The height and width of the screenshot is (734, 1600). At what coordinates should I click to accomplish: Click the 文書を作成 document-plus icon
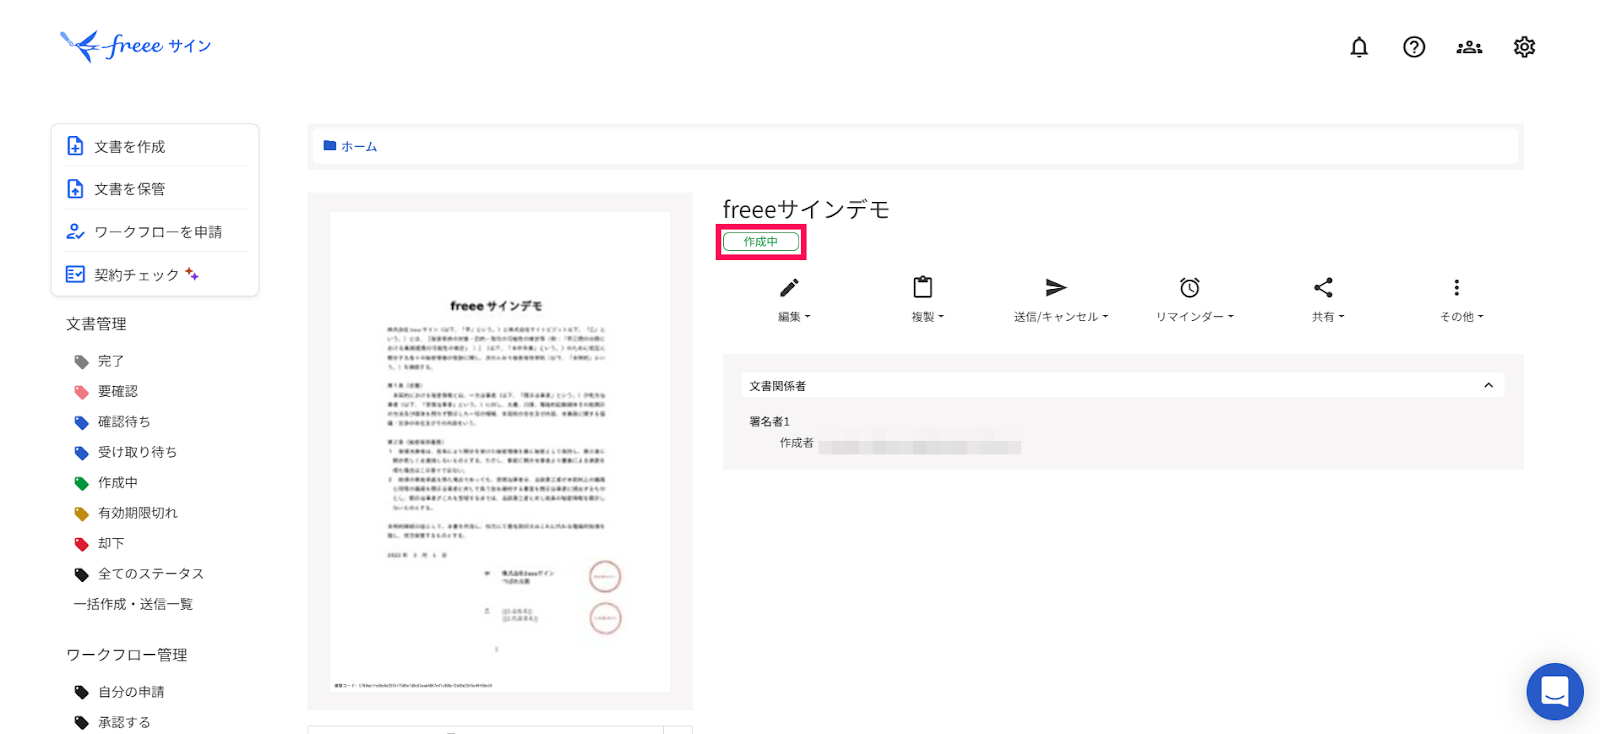coord(75,146)
